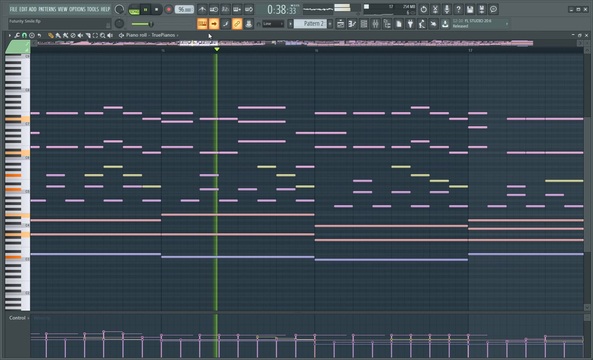Stop playback with the stop button

click(157, 9)
